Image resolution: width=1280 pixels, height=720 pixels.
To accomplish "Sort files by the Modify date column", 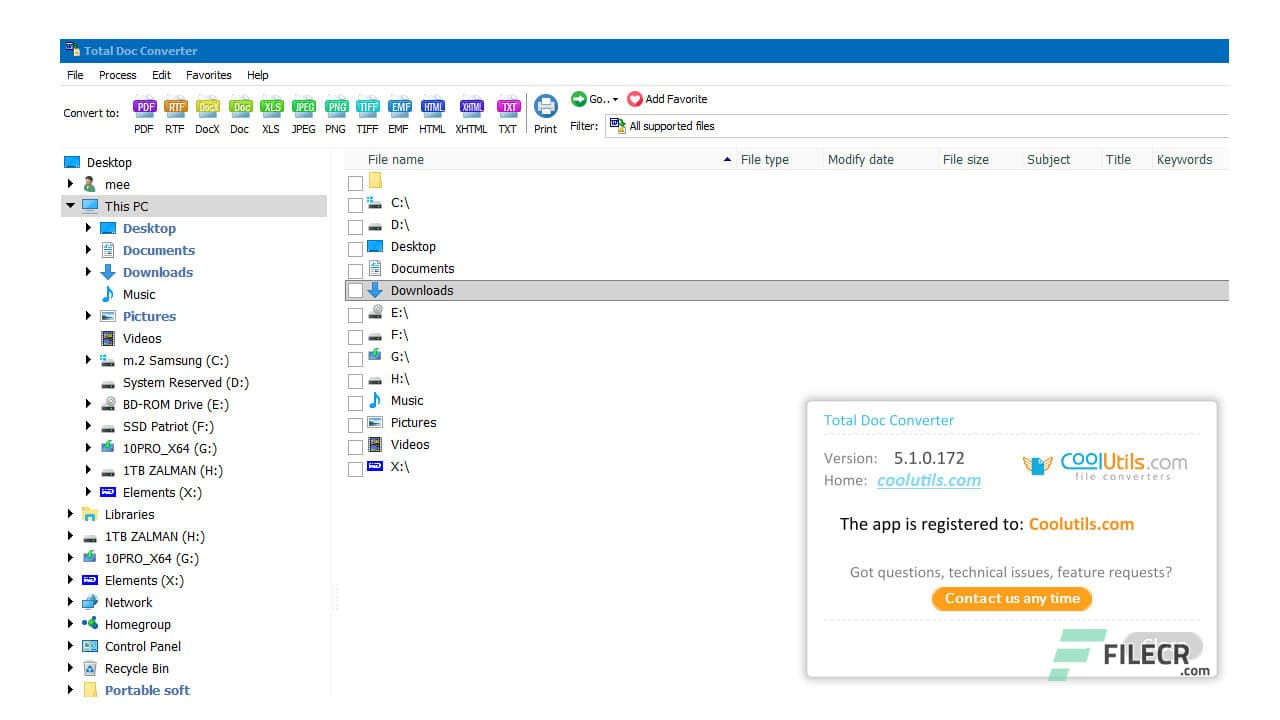I will pos(861,159).
